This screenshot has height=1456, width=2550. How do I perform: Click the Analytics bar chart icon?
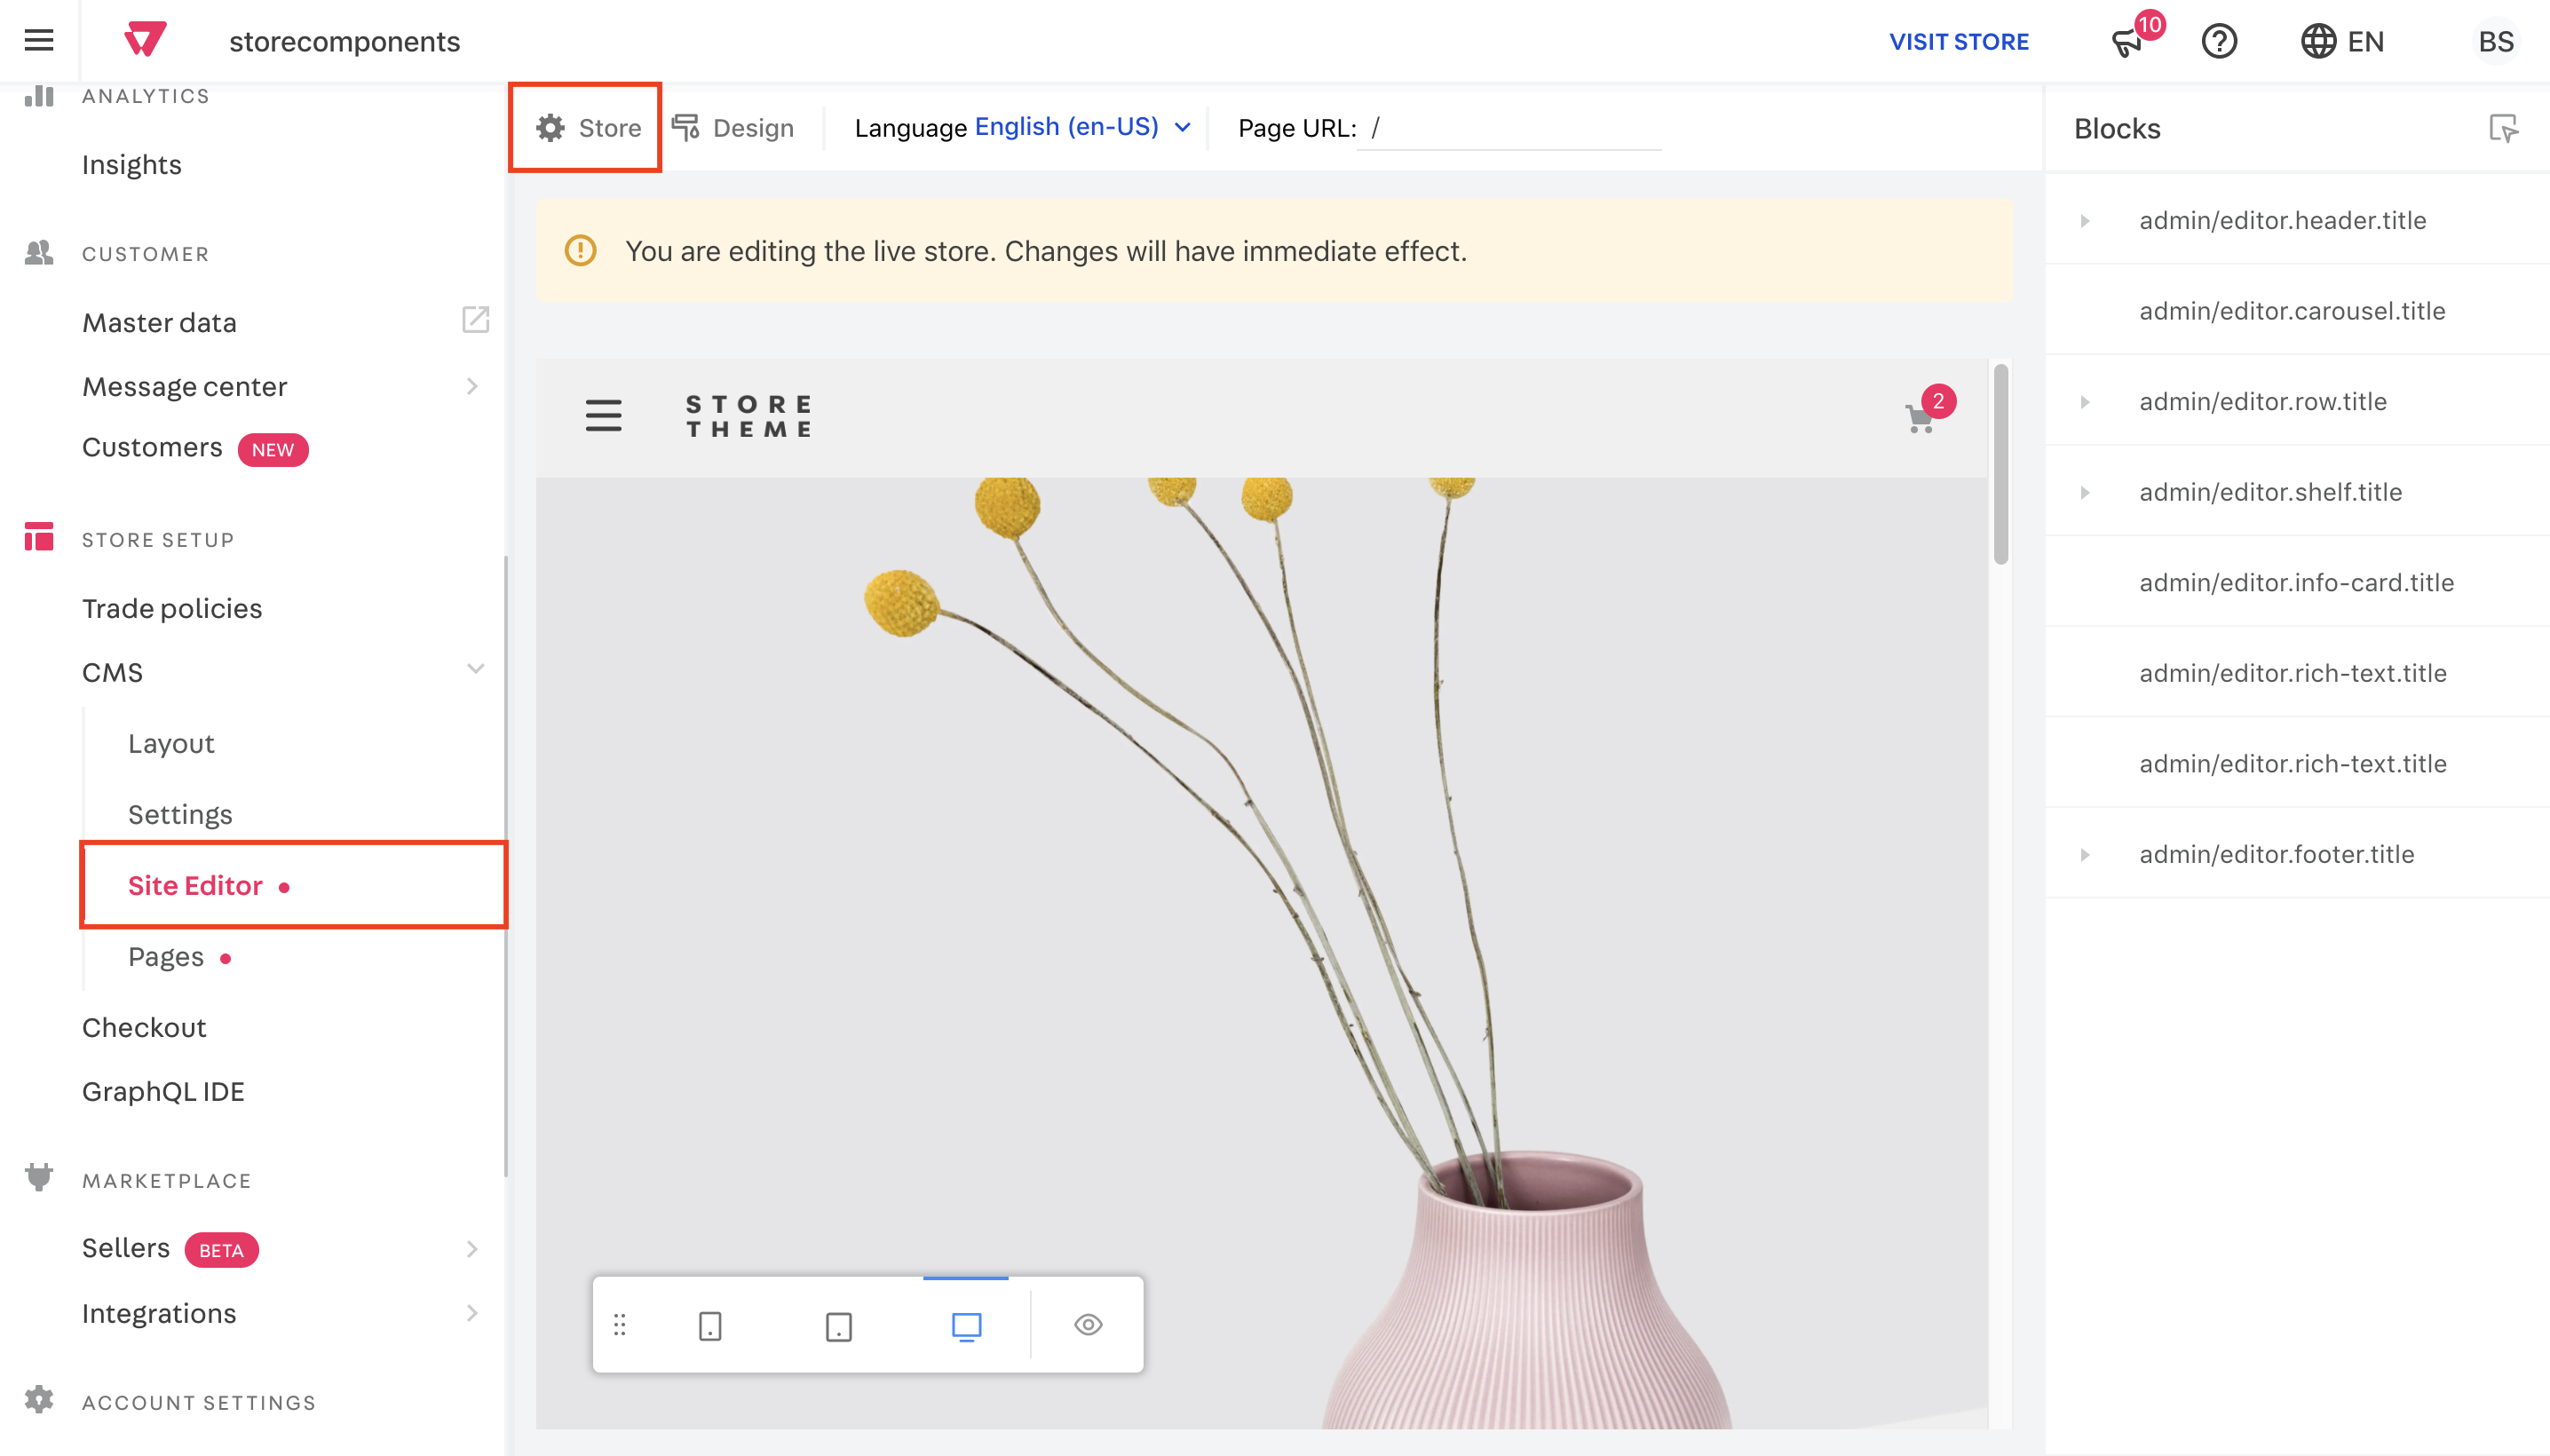39,96
